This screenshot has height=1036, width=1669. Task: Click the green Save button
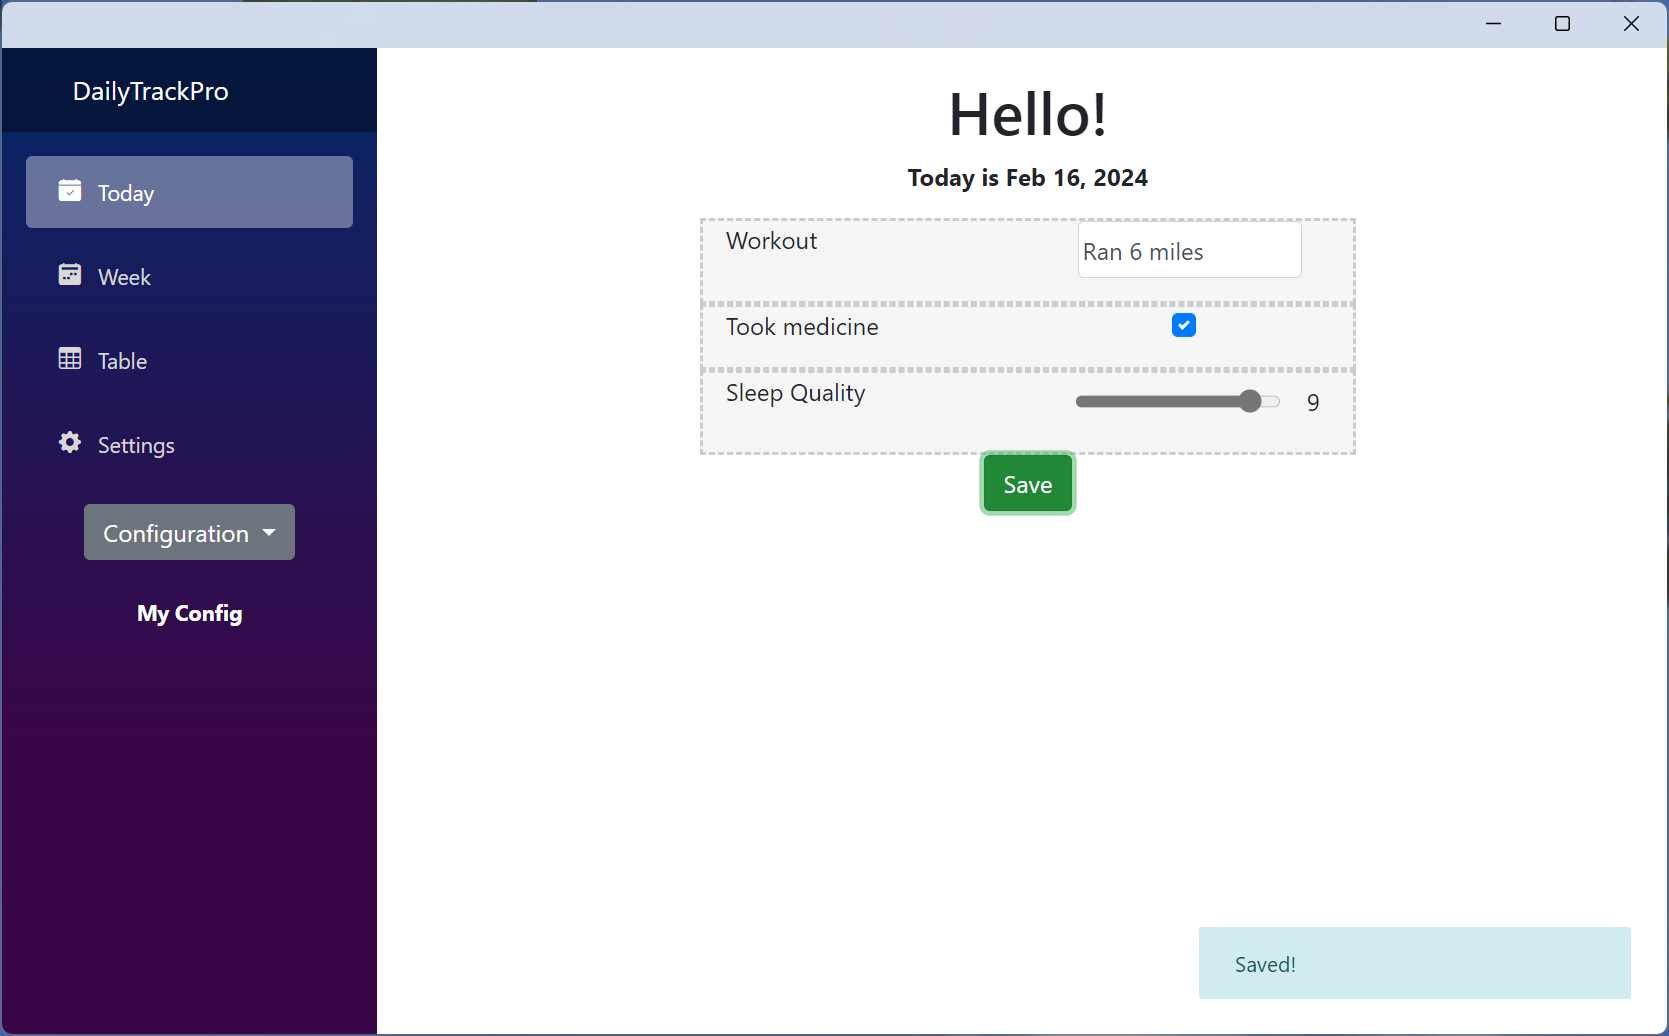pyautogui.click(x=1028, y=484)
